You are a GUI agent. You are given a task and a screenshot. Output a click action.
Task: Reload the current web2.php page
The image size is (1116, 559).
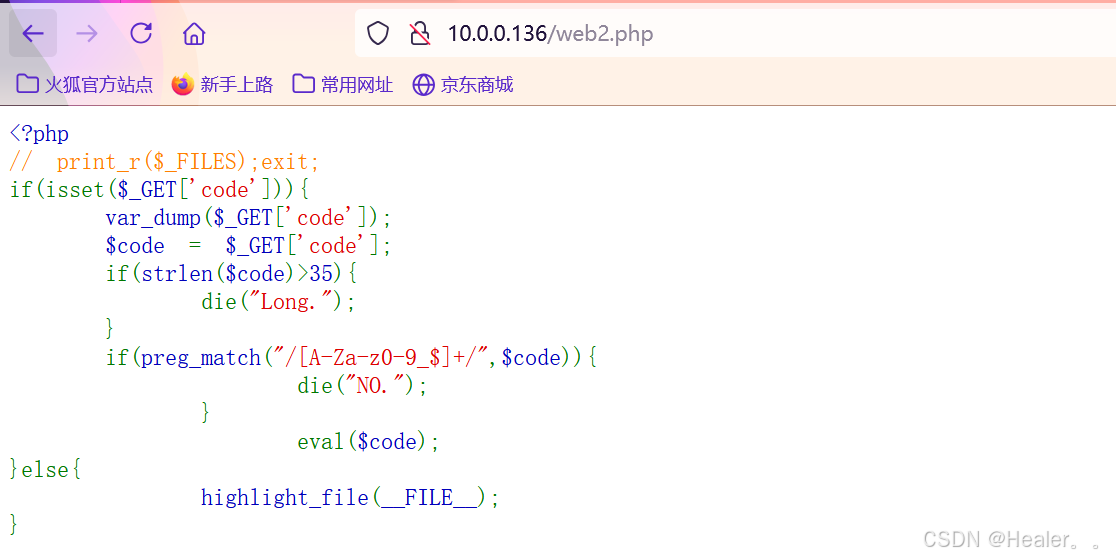click(141, 33)
